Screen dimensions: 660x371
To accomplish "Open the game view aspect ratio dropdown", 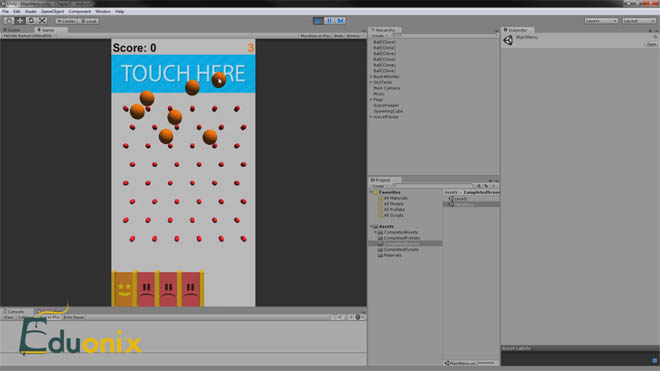I will tap(29, 36).
